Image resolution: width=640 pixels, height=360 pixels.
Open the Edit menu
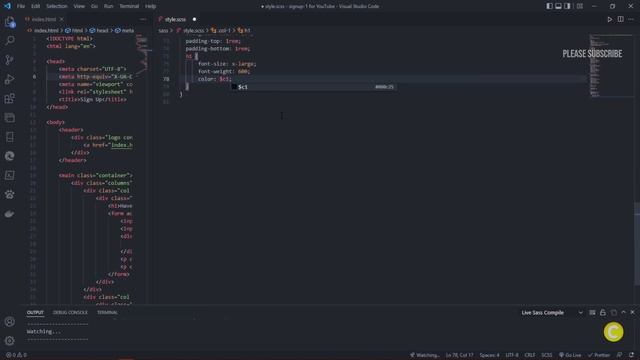[x=36, y=6]
